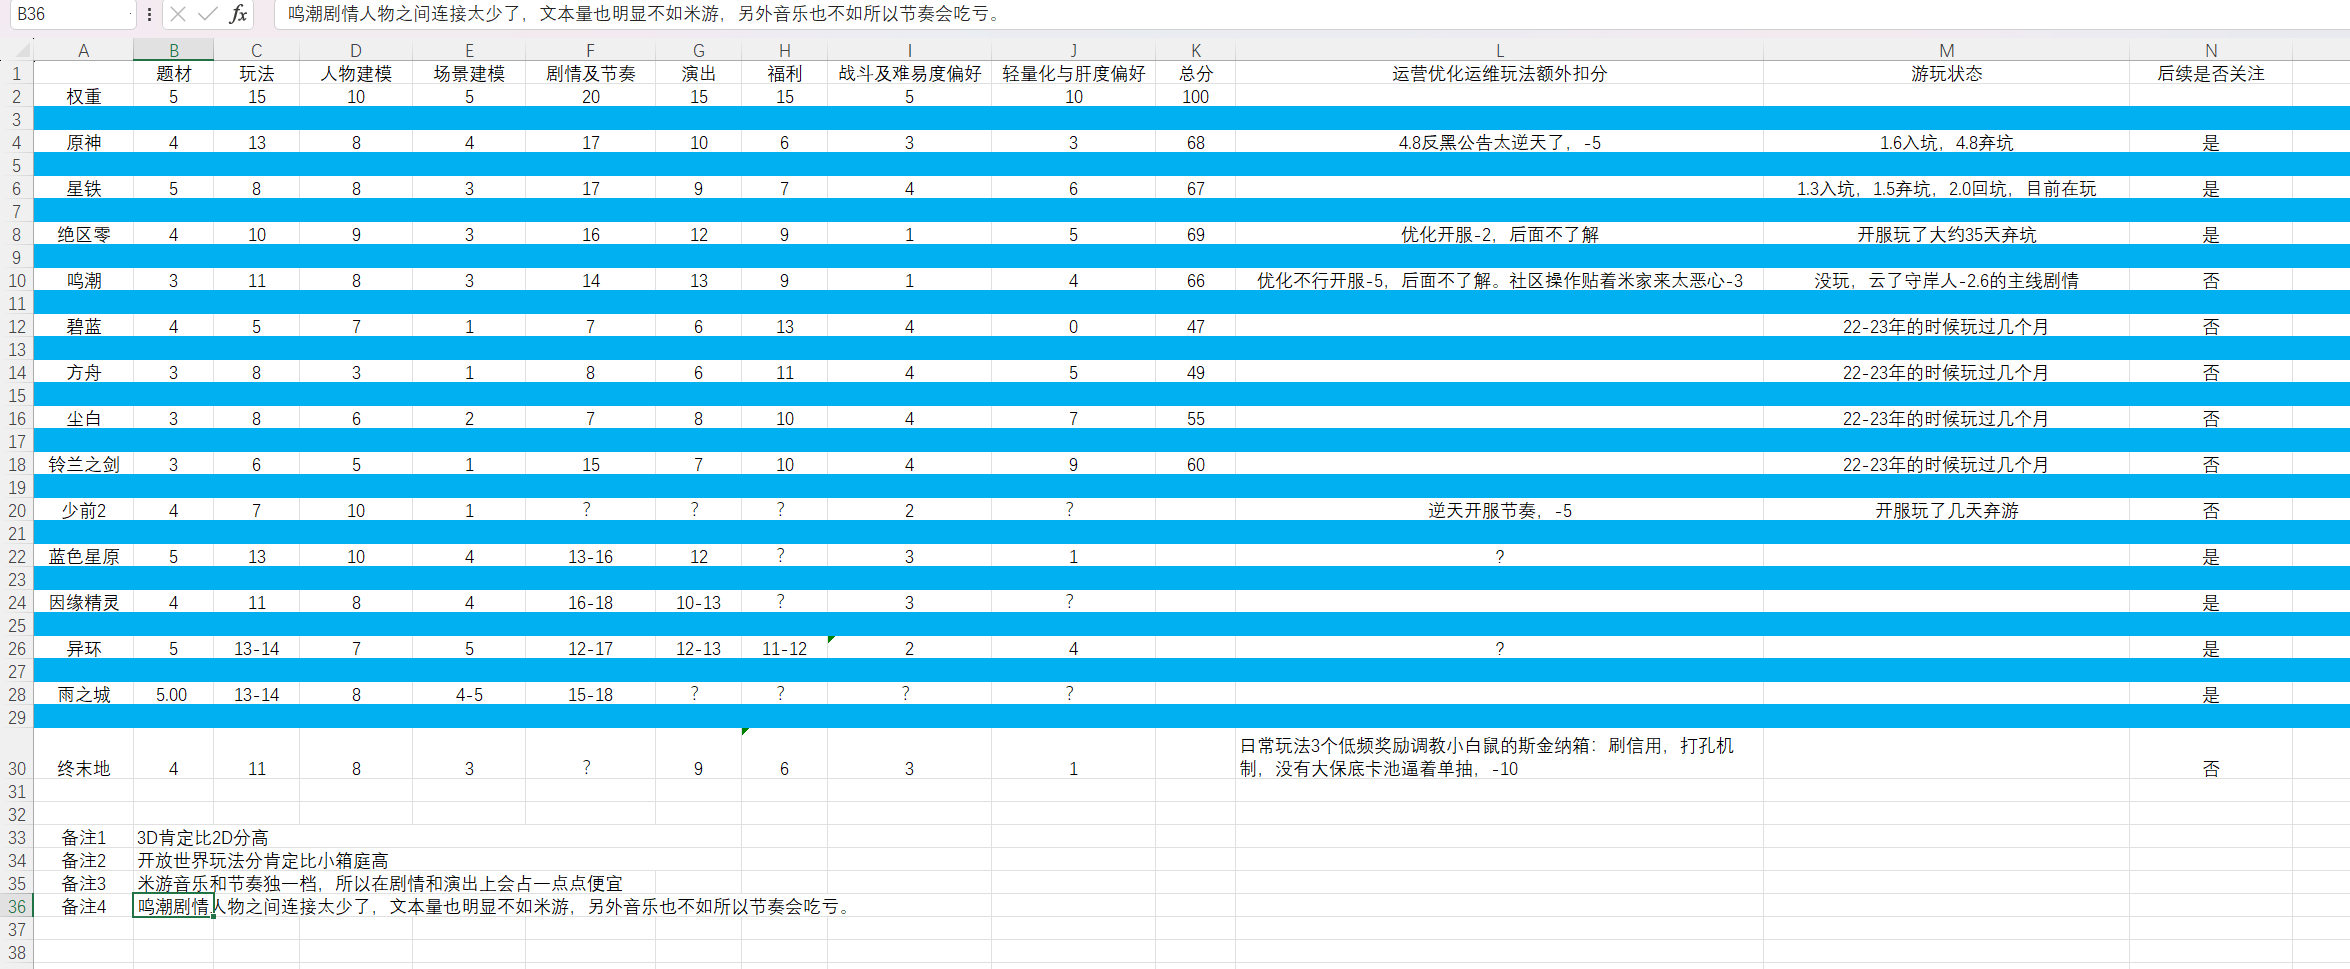Click the 总分 header cell

tap(1195, 74)
